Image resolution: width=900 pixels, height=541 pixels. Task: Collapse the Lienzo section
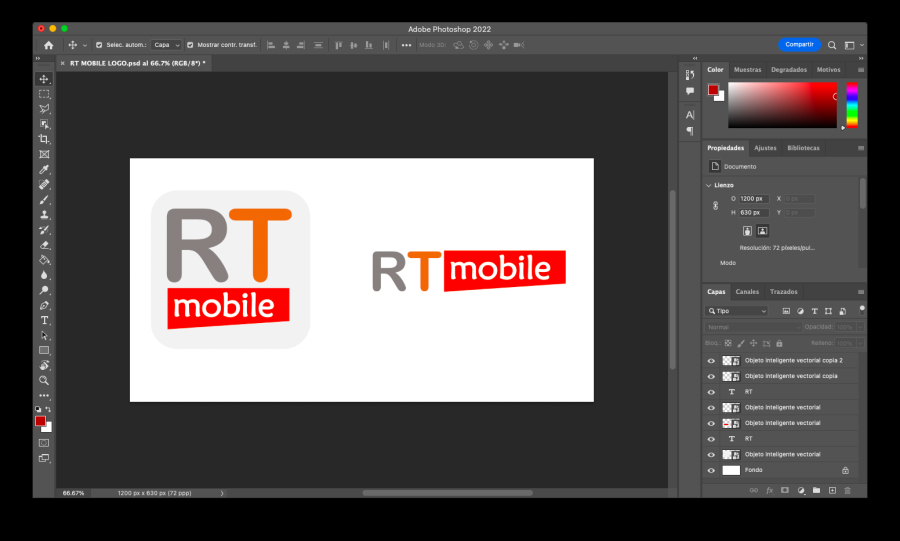pos(709,185)
